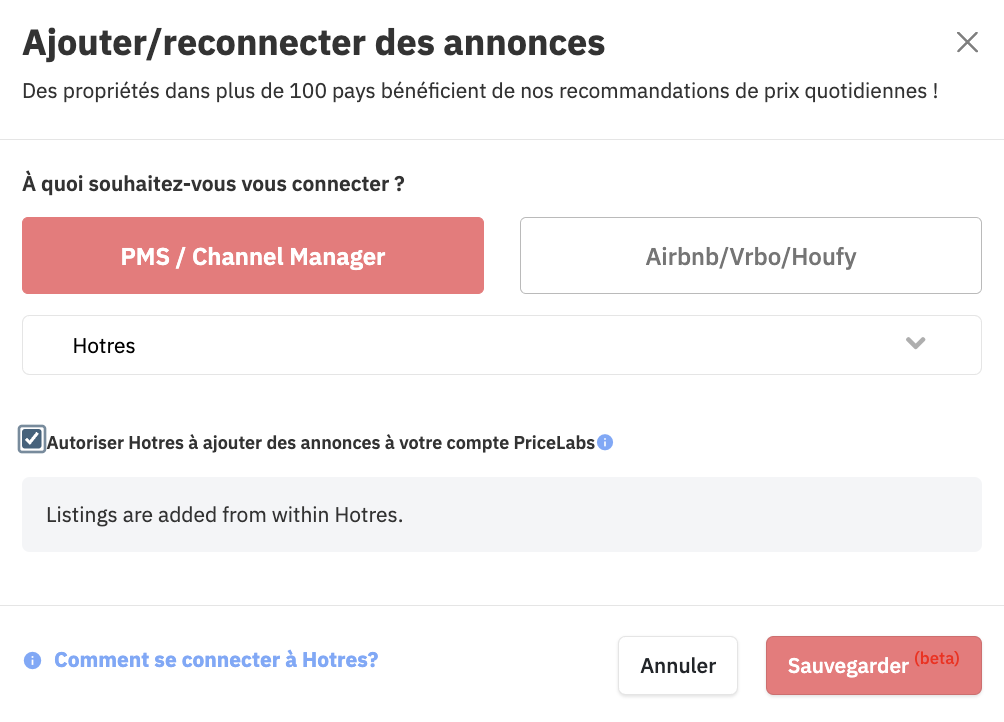Click the Annuler button
The width and height of the screenshot is (1004, 722).
tap(678, 665)
